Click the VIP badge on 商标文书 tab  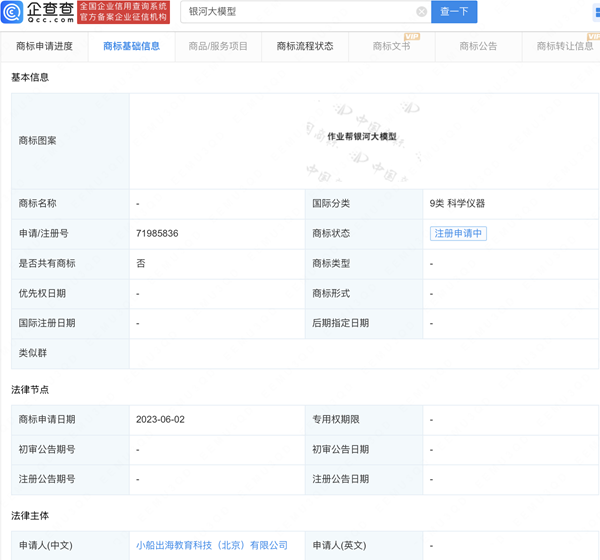pos(413,37)
